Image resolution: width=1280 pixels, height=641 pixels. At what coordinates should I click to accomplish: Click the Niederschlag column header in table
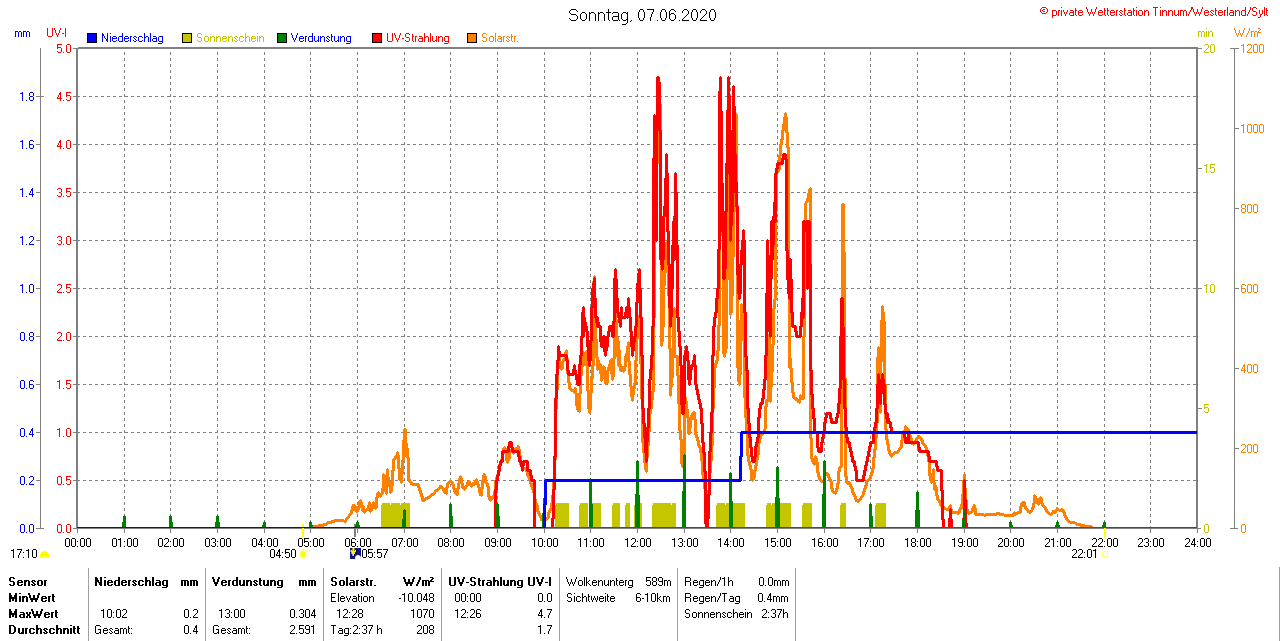tap(130, 582)
